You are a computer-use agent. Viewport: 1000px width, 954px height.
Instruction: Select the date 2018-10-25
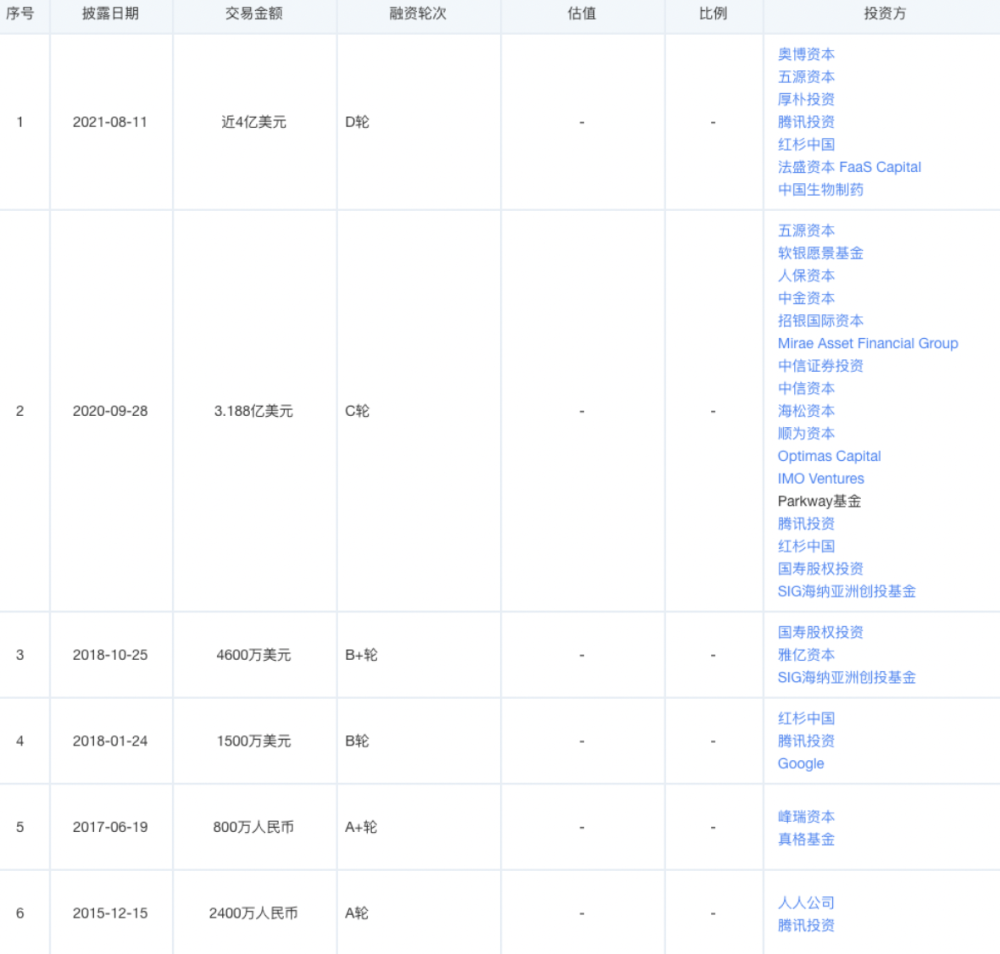[x=110, y=655]
